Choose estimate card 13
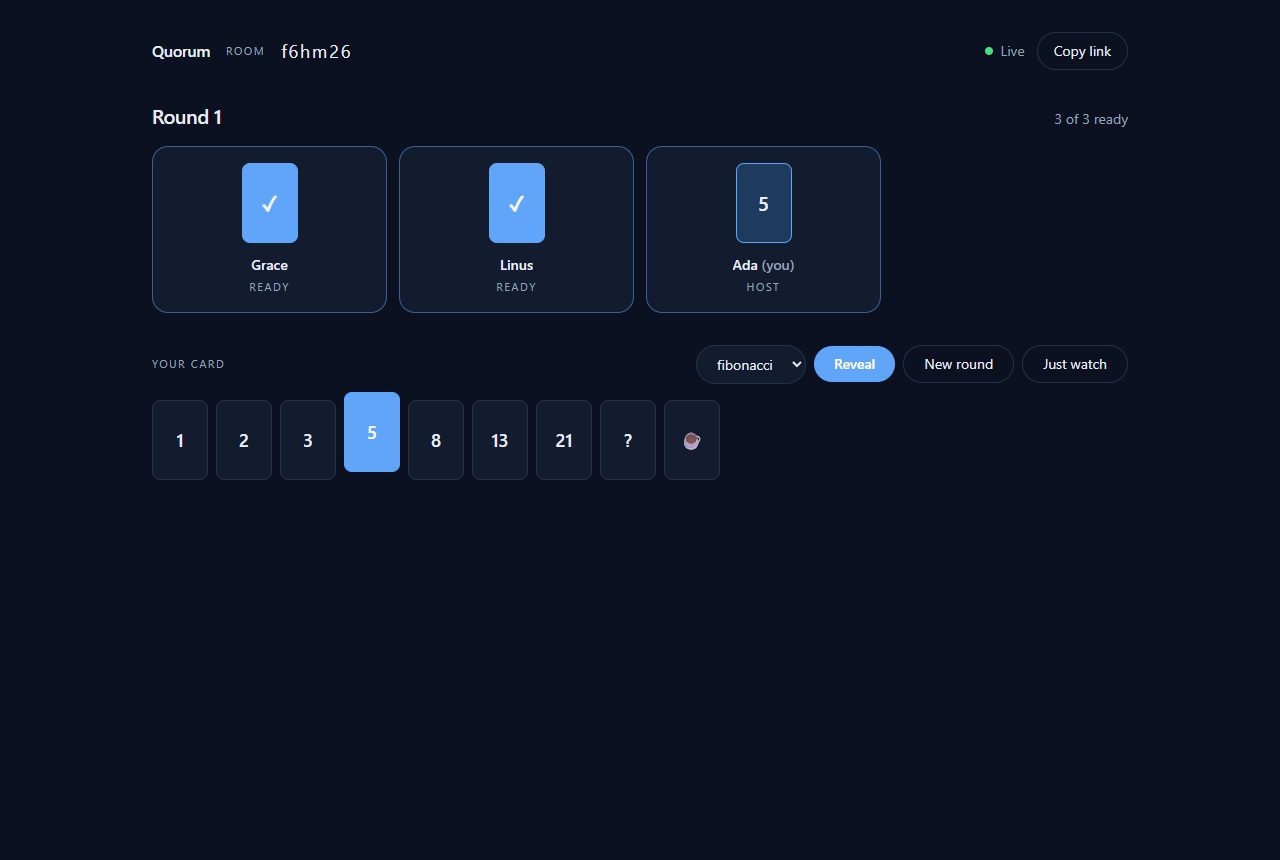The image size is (1280, 860). tap(500, 440)
